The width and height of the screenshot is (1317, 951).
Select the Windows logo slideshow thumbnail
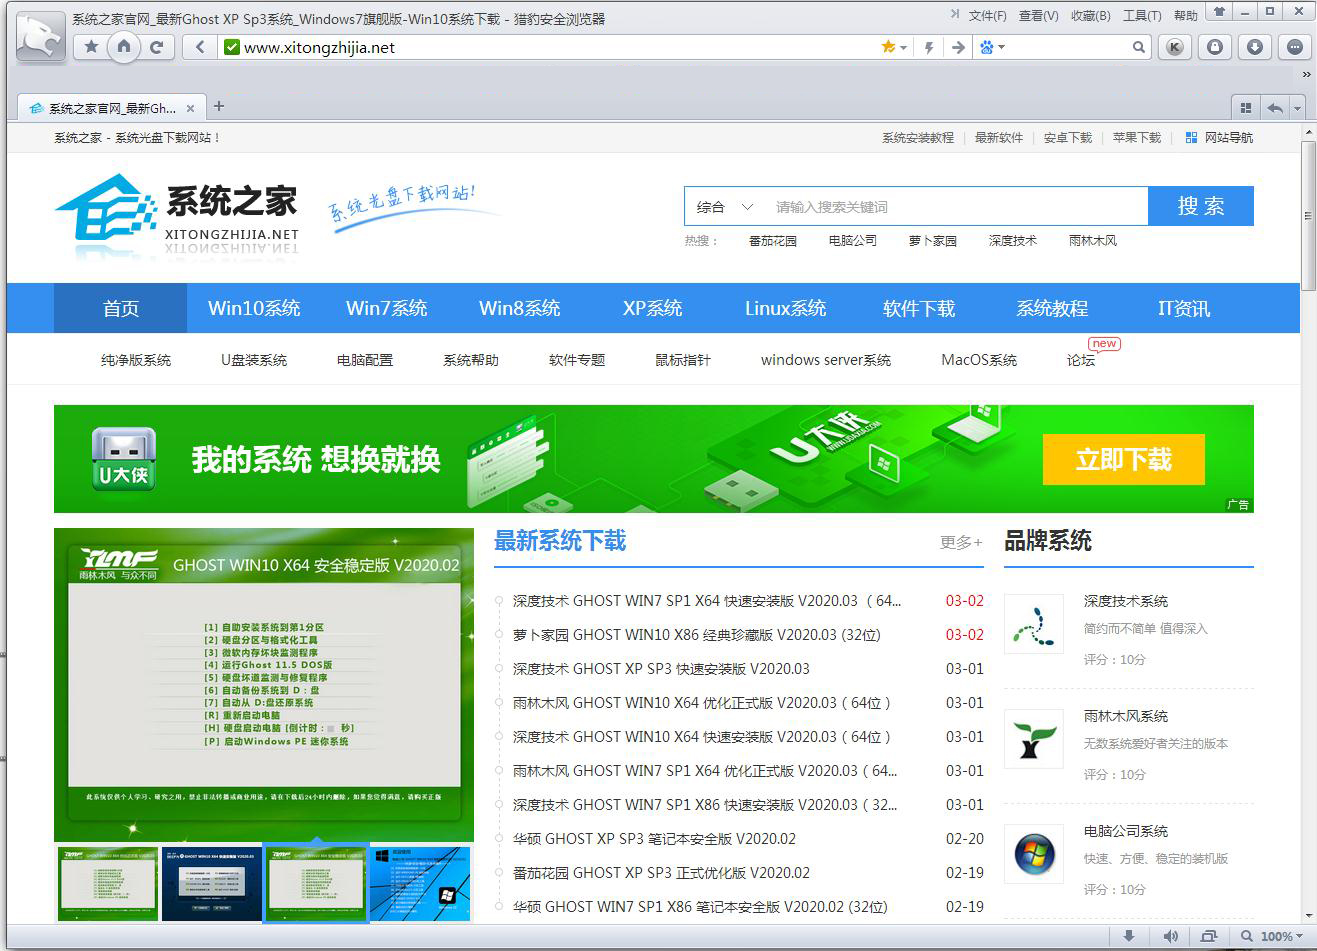(x=420, y=883)
